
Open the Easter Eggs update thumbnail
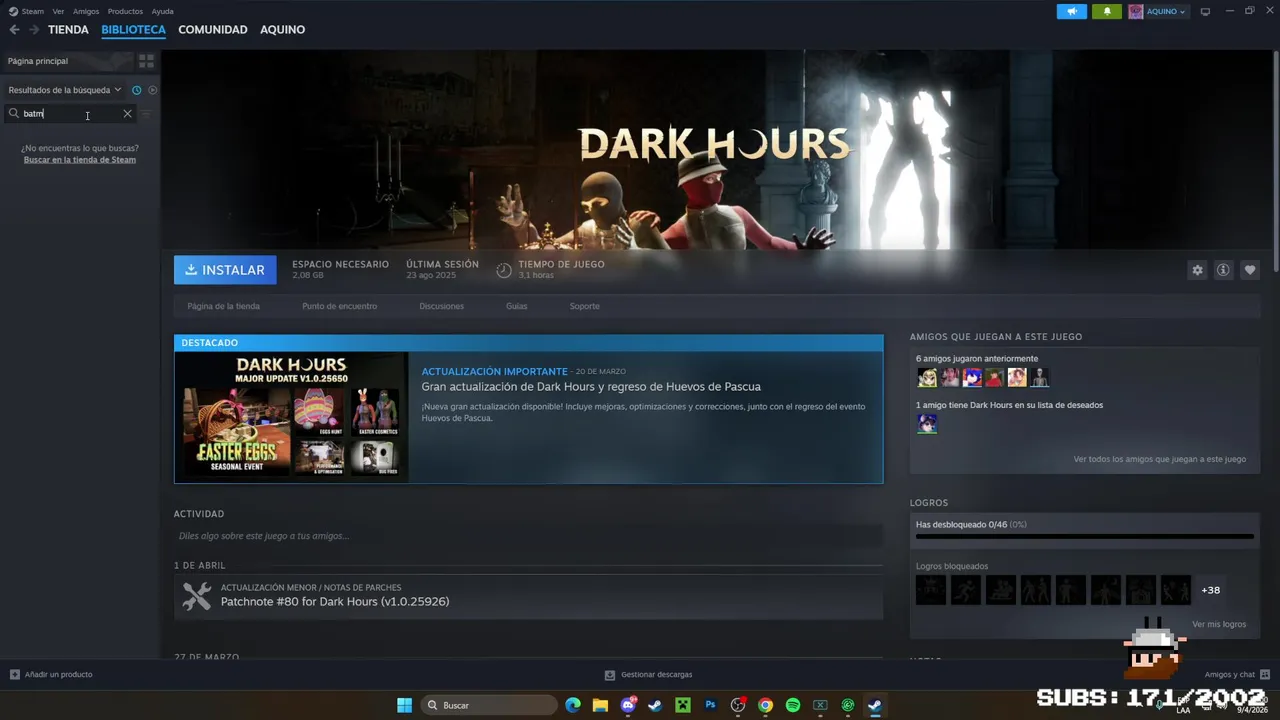click(x=291, y=416)
